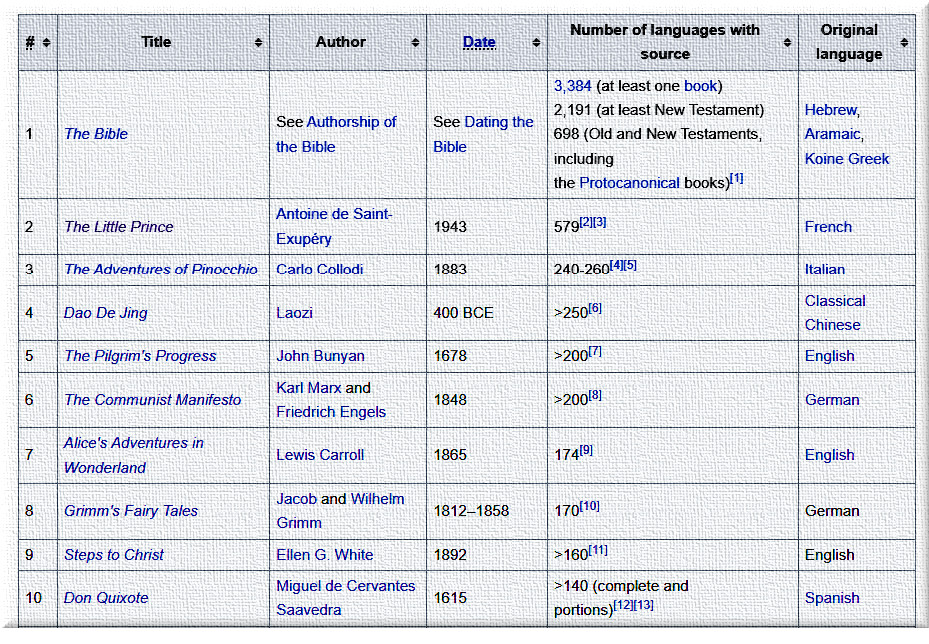
Task: Click the 3,384 languages link
Action: 572,86
